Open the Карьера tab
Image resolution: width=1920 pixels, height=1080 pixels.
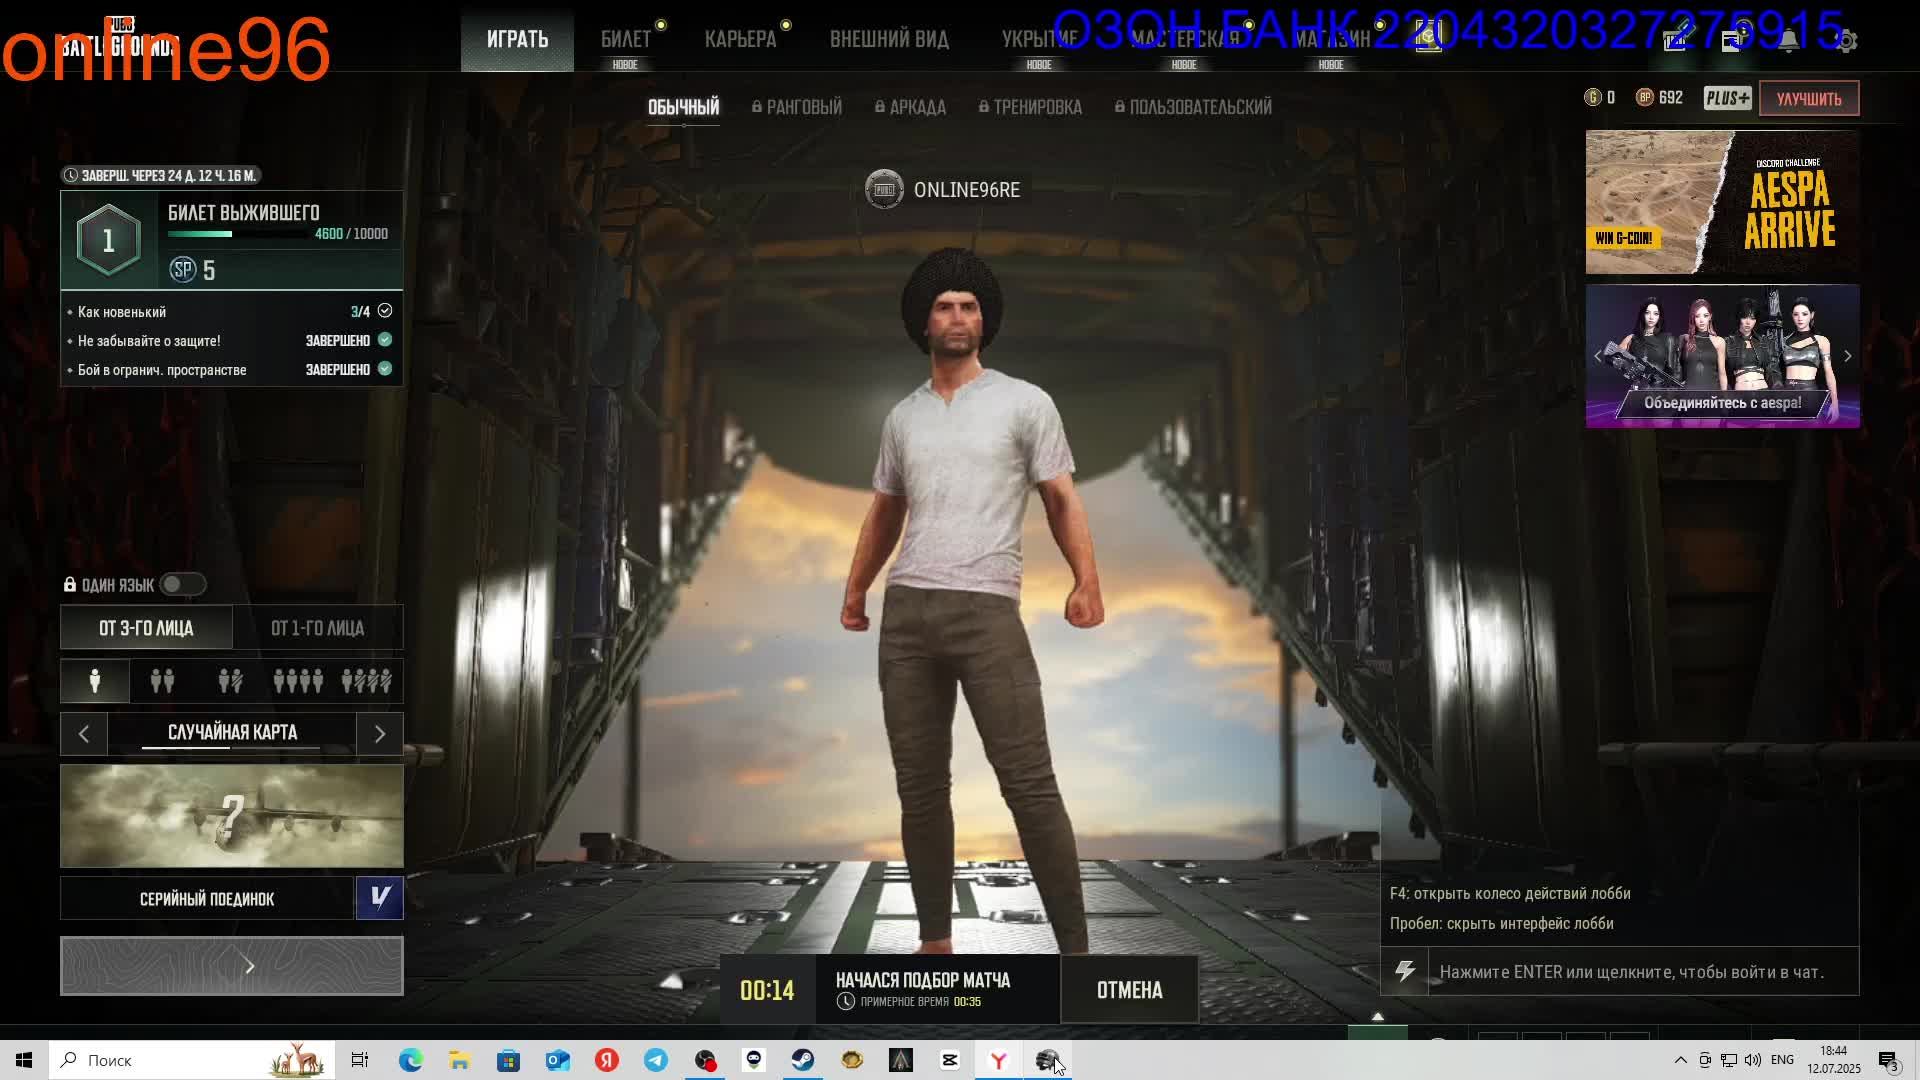(x=740, y=39)
